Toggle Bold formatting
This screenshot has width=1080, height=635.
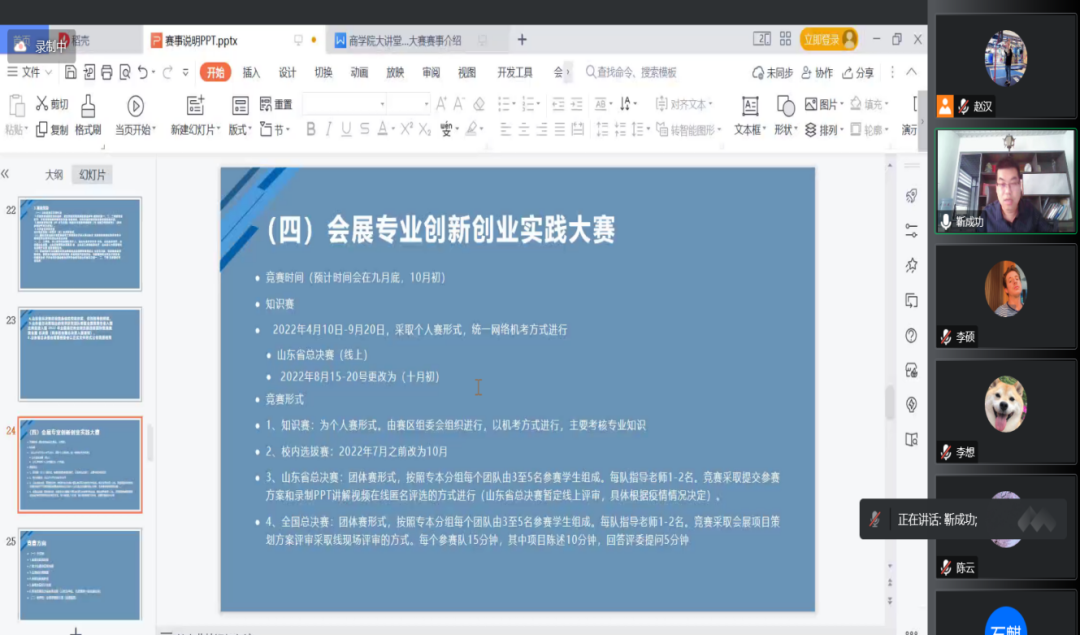click(311, 129)
